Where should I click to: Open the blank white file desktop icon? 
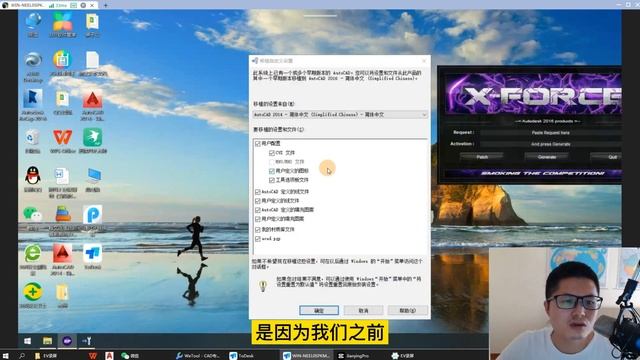(x=93, y=60)
